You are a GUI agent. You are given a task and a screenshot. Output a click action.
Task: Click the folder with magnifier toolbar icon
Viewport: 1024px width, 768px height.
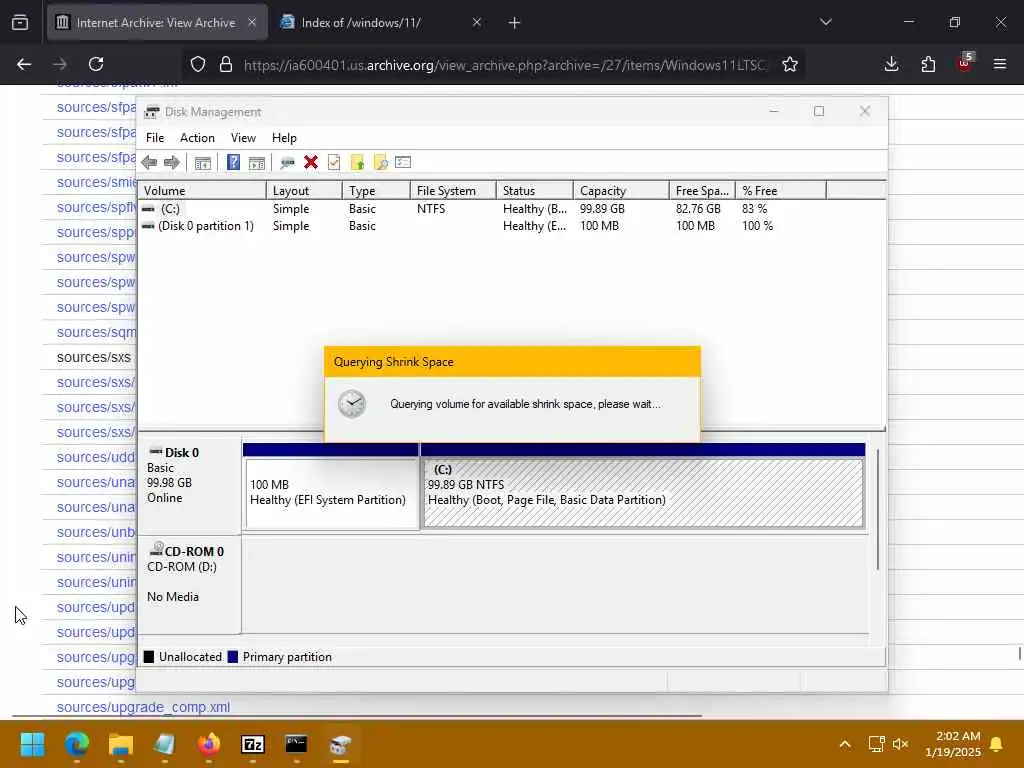[x=380, y=162]
